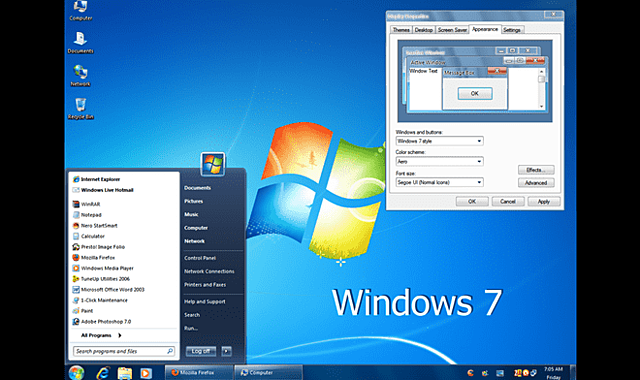Expand All Programs in the Start menu

[x=101, y=335]
